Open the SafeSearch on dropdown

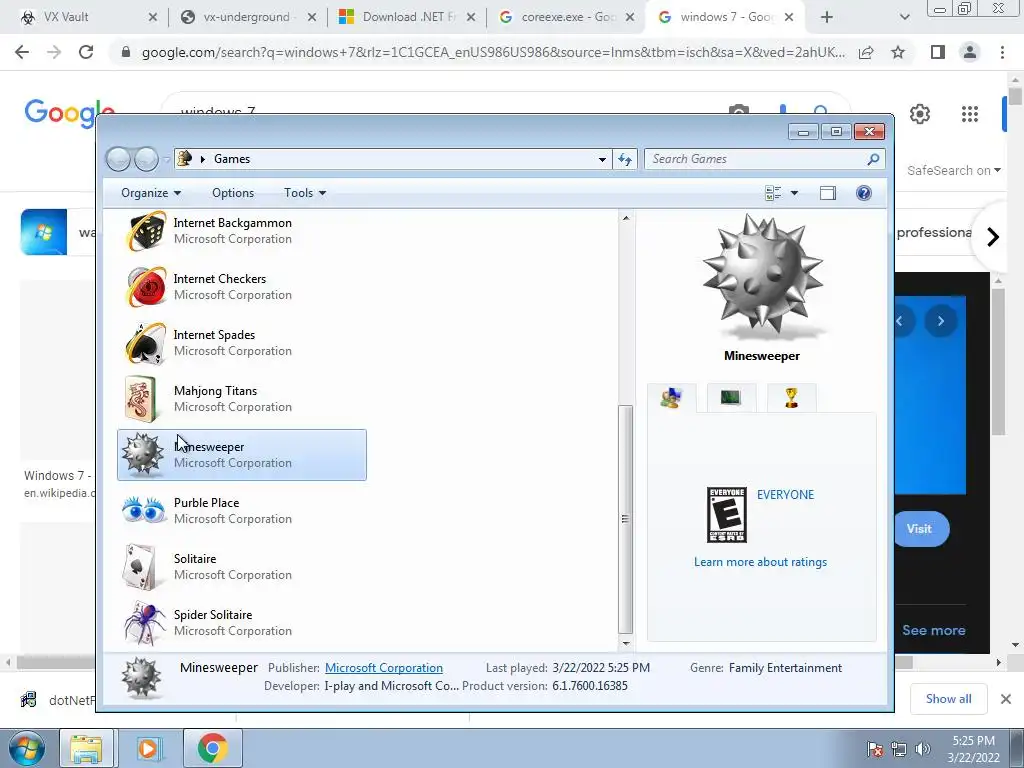tap(953, 170)
